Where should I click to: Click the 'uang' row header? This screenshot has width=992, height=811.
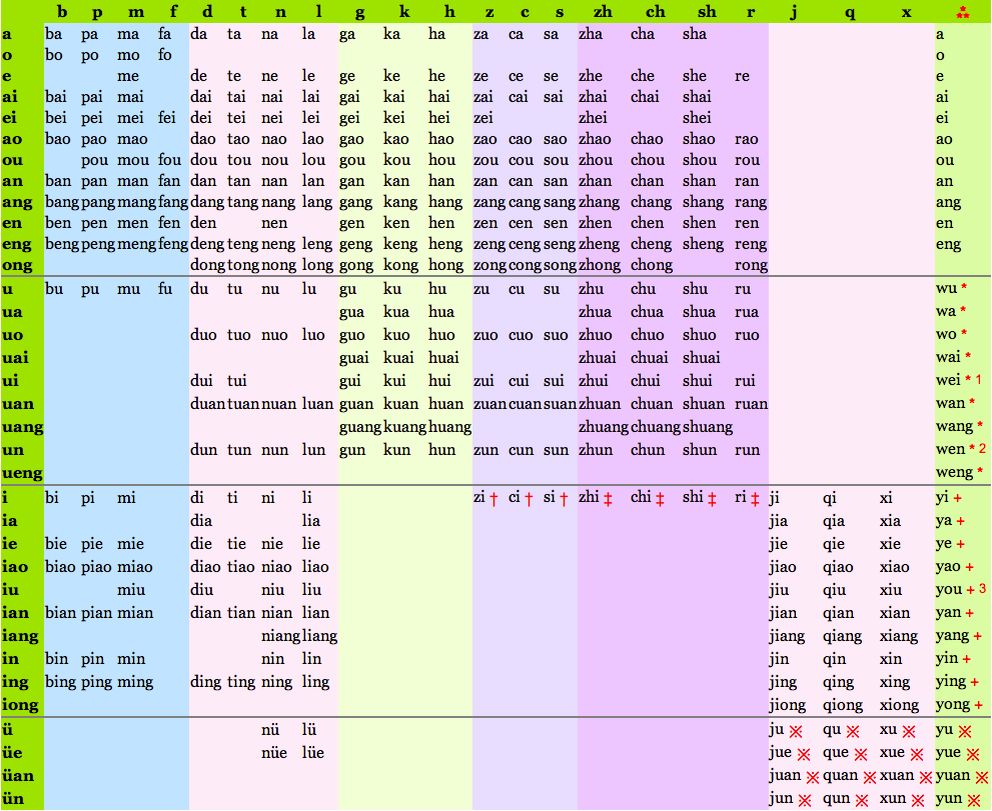[22, 428]
